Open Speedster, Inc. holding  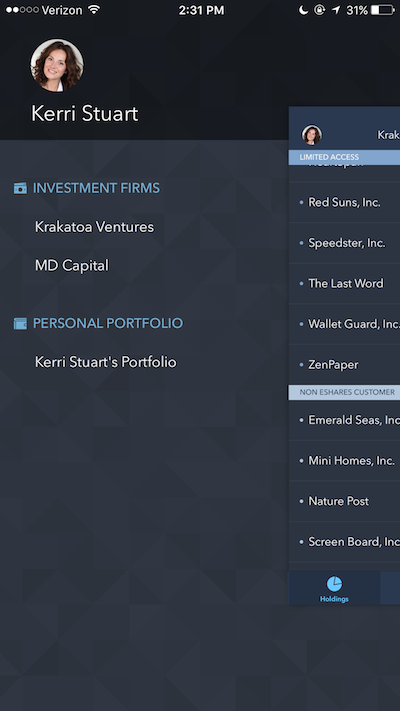tap(344, 243)
